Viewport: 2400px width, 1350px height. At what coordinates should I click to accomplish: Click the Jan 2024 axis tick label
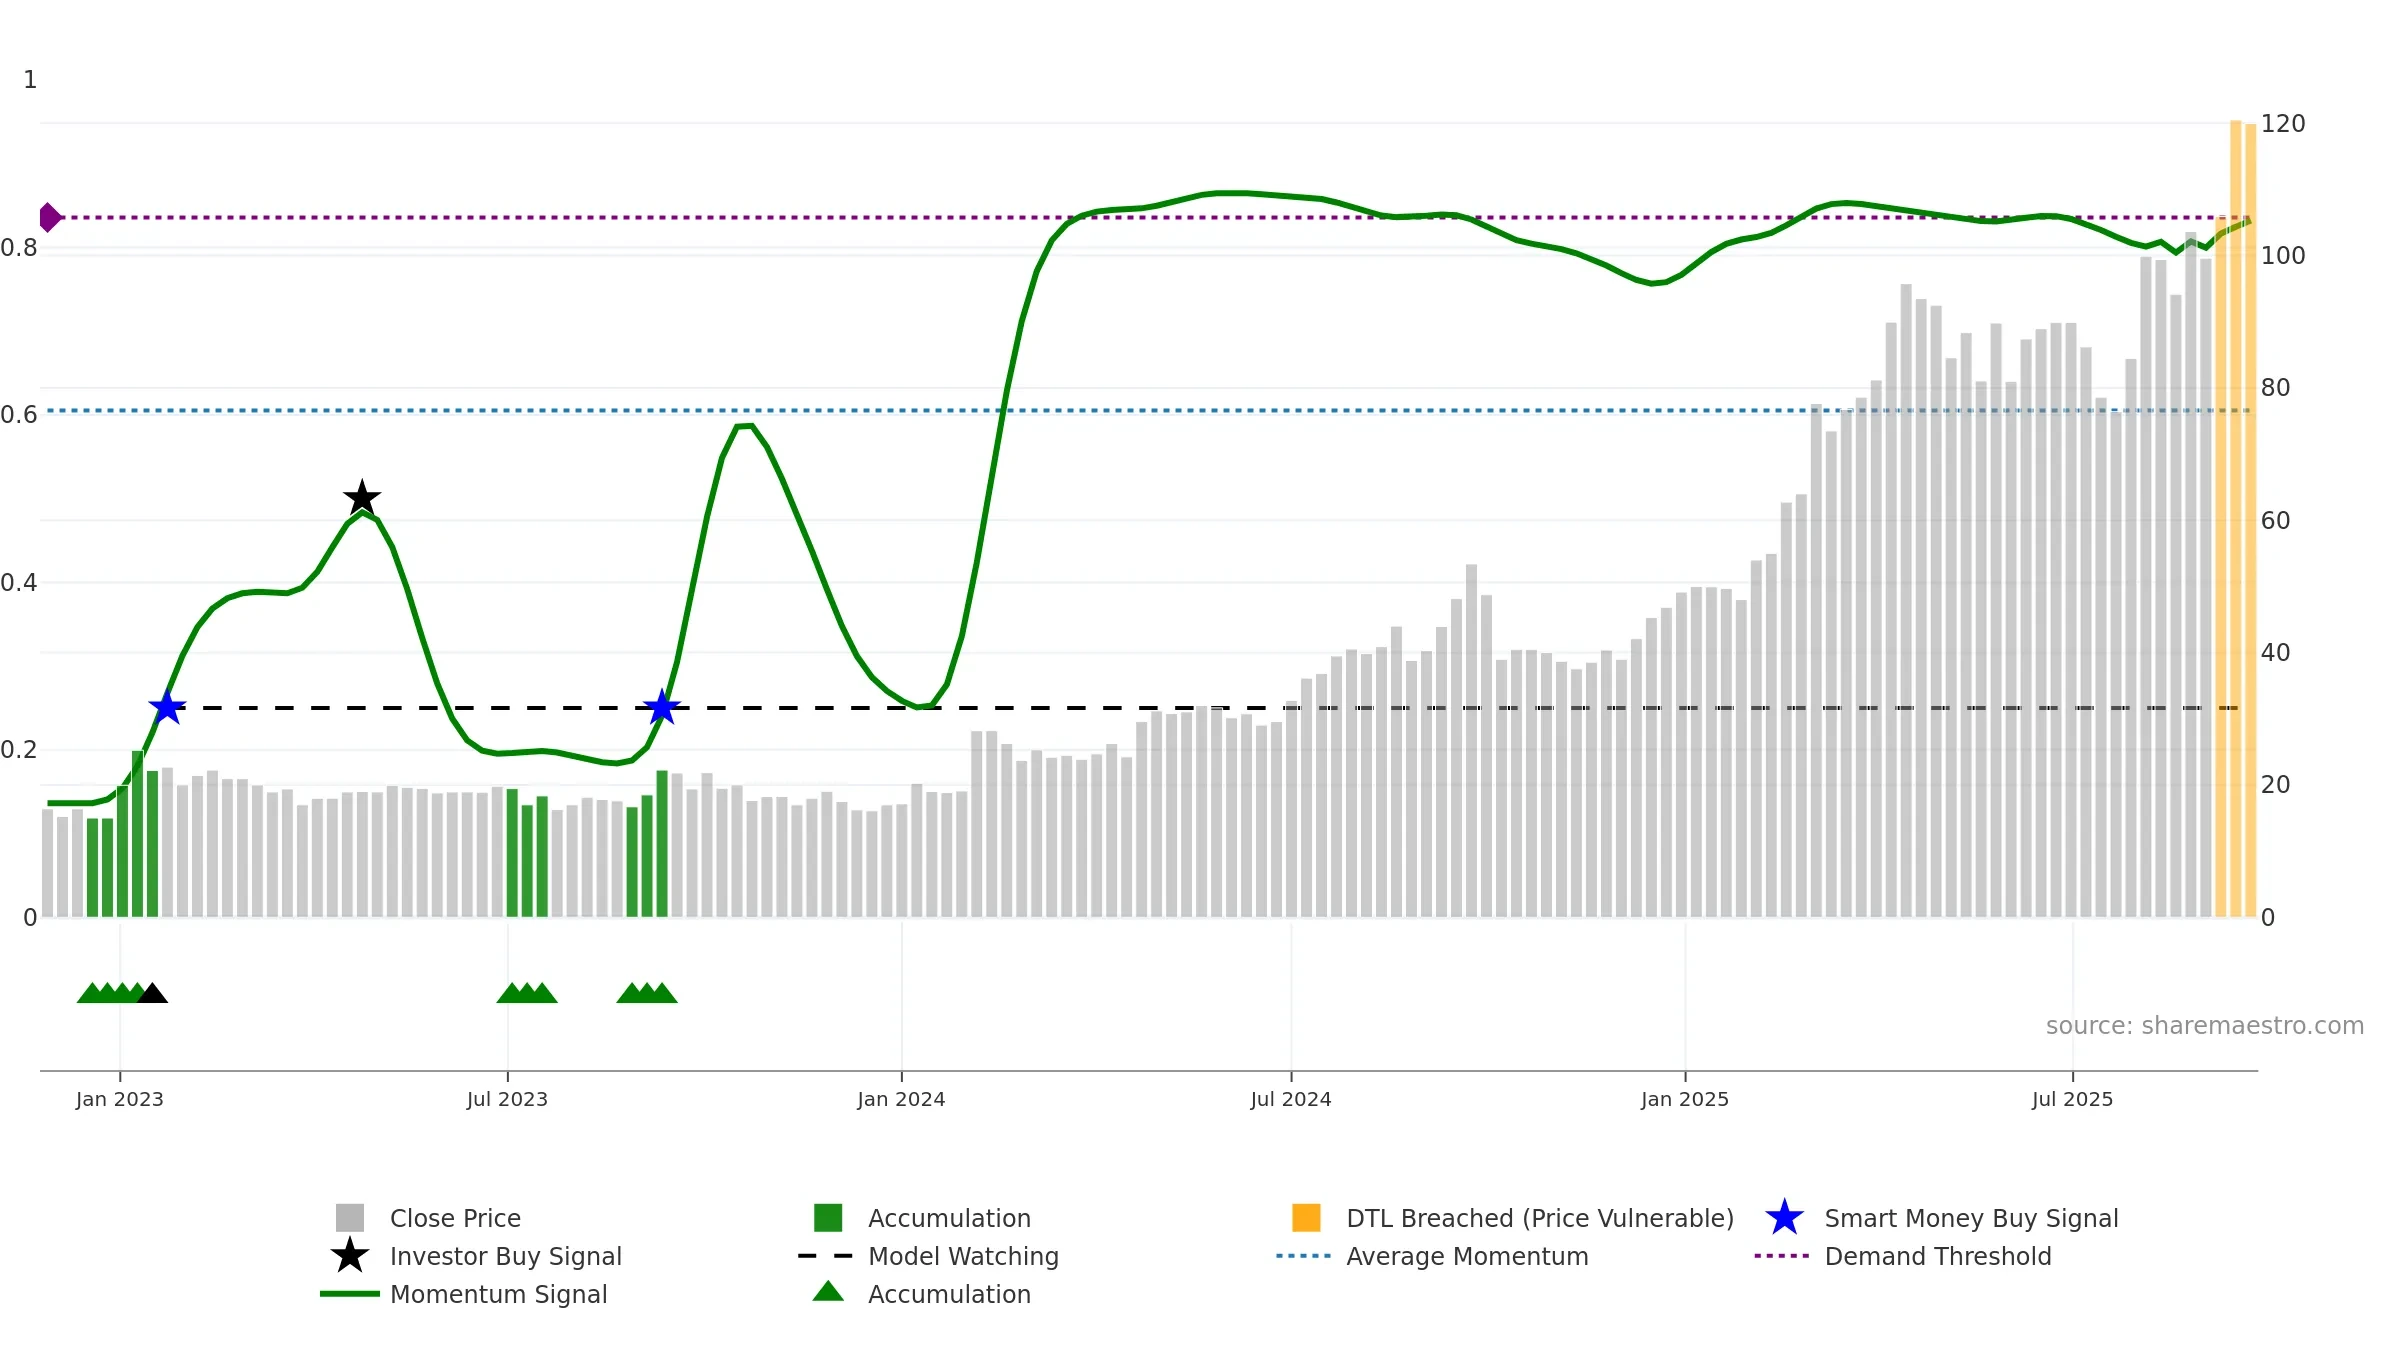901,1099
